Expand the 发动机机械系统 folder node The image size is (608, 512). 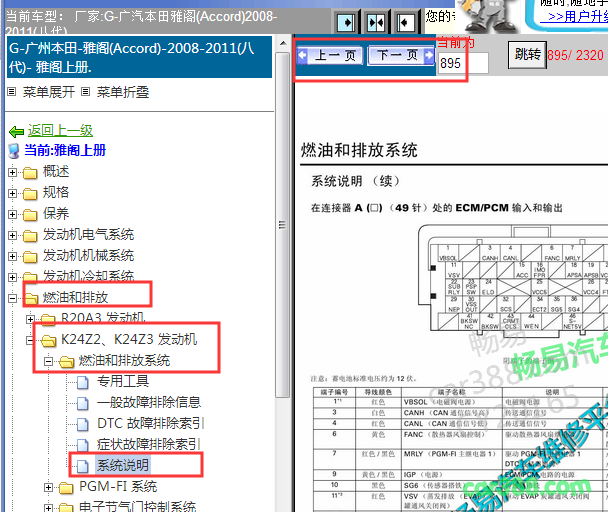tap(12, 256)
